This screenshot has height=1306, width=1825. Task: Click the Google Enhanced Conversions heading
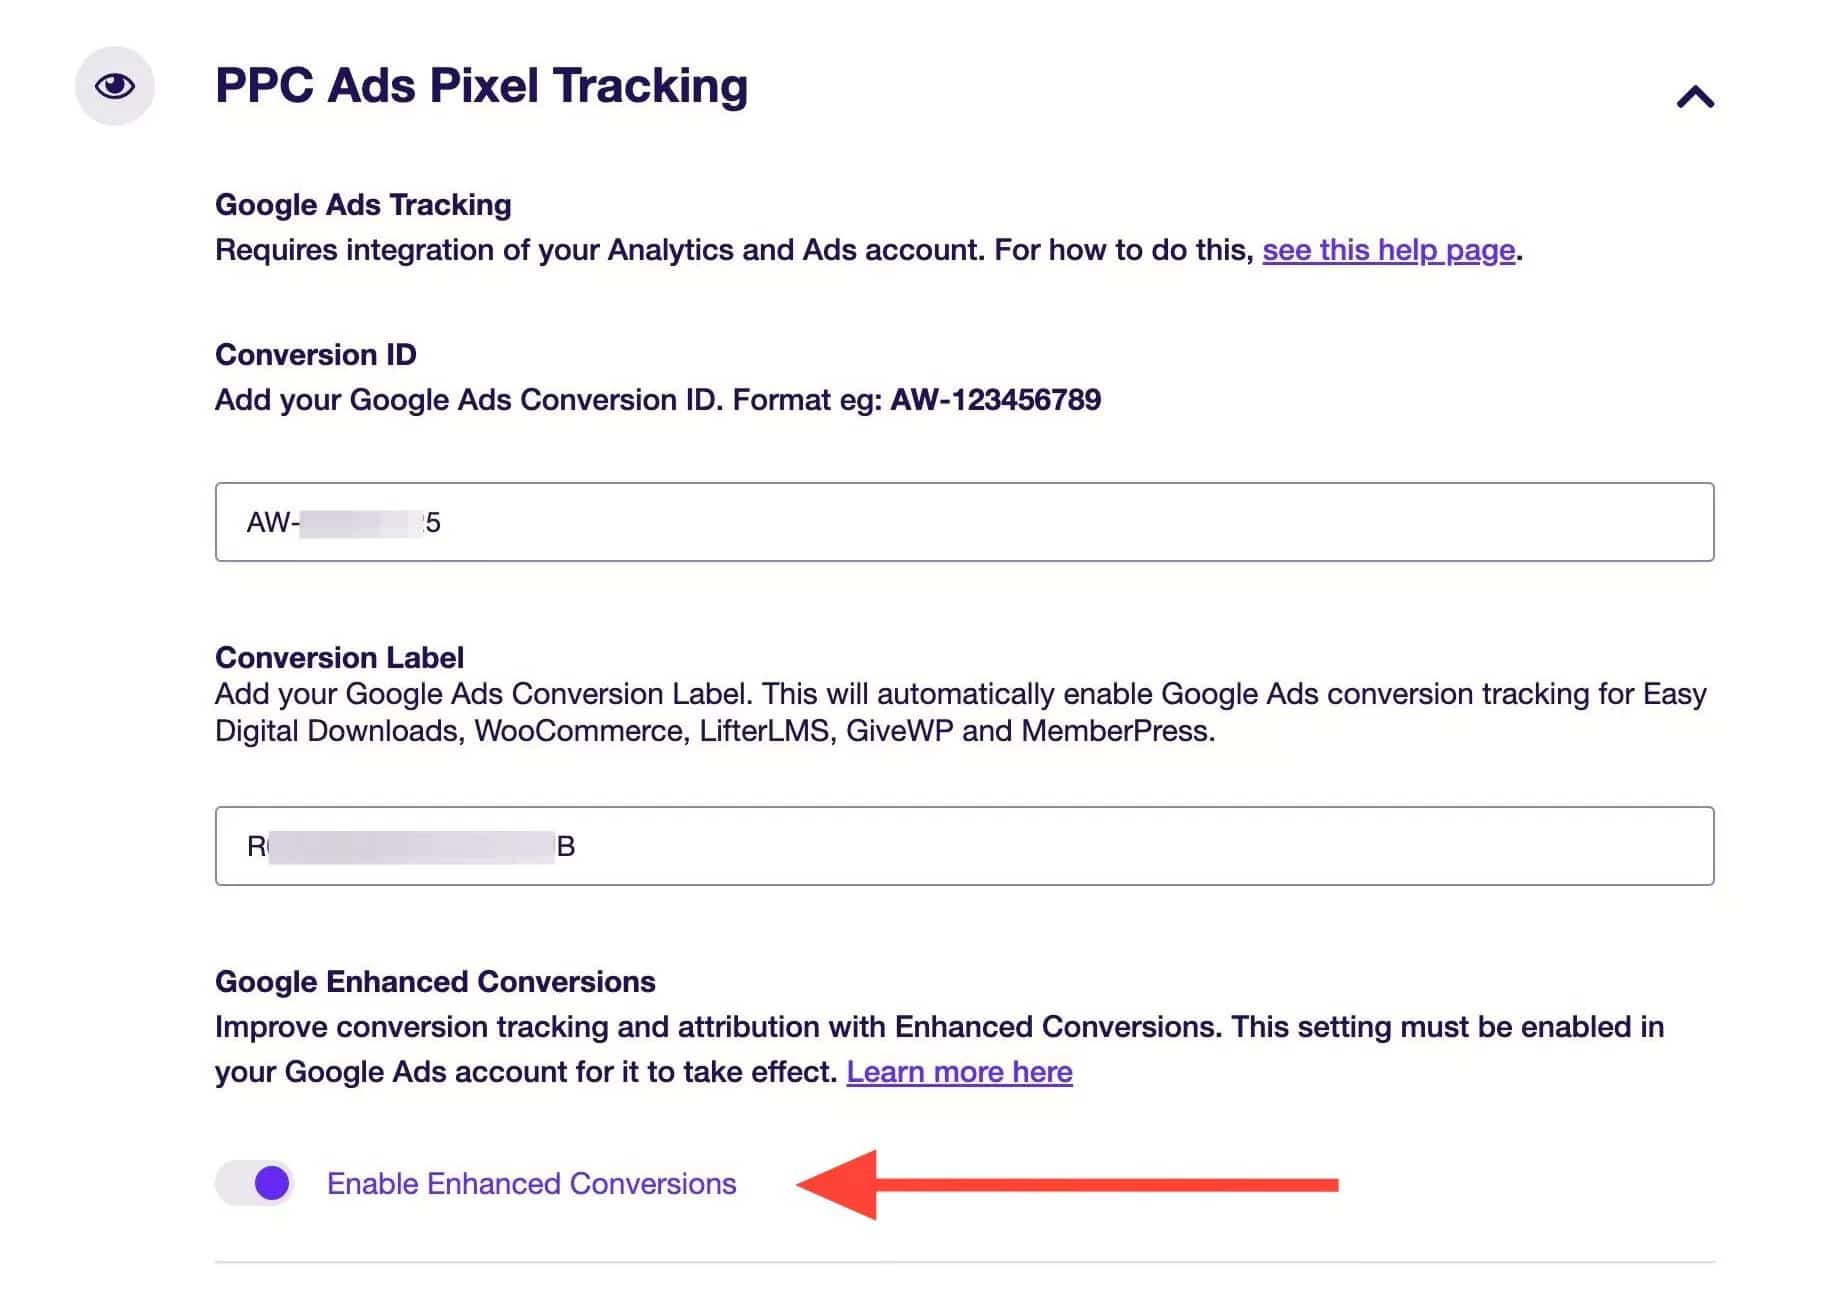pyautogui.click(x=435, y=982)
